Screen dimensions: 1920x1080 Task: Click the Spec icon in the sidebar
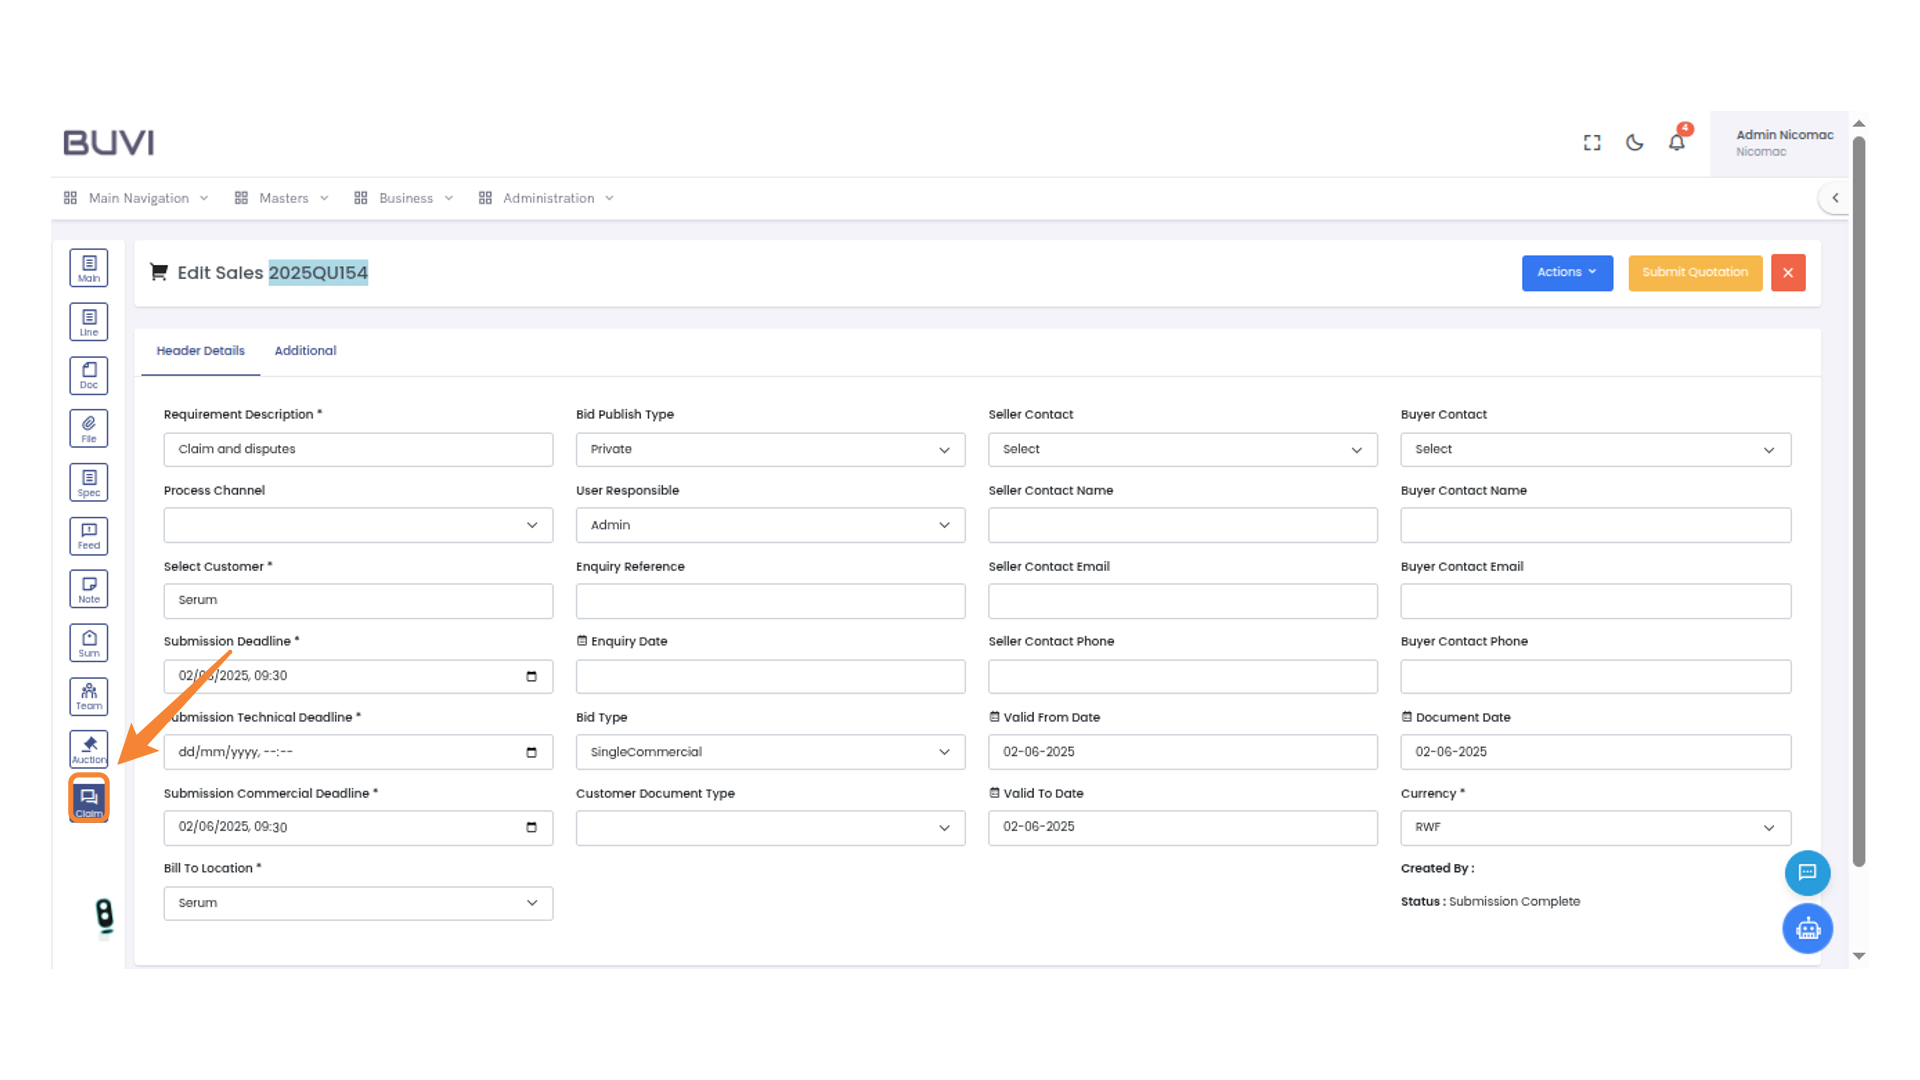click(88, 481)
